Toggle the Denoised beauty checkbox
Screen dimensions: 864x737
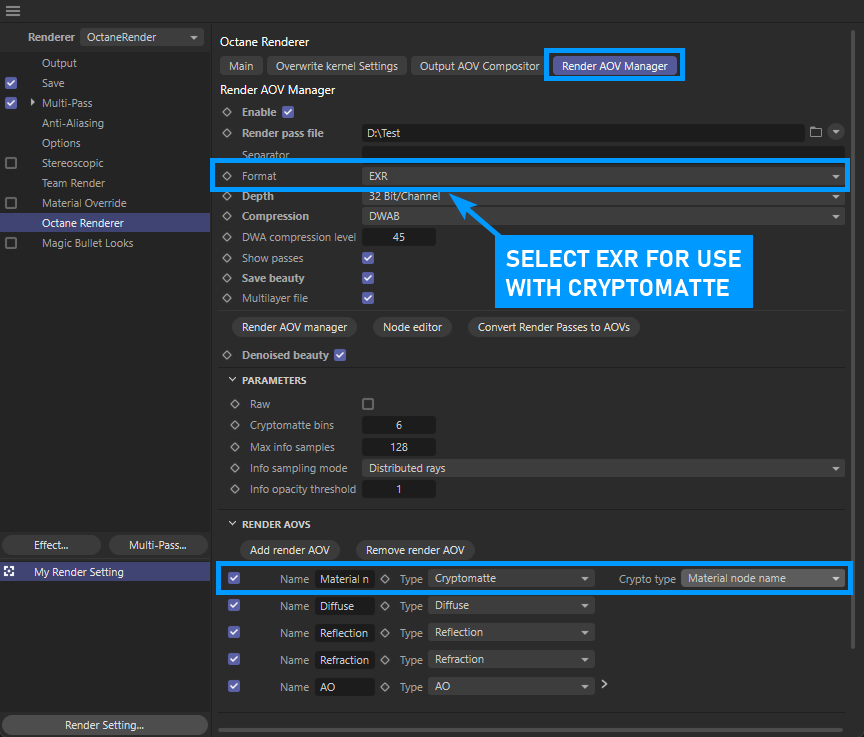340,355
